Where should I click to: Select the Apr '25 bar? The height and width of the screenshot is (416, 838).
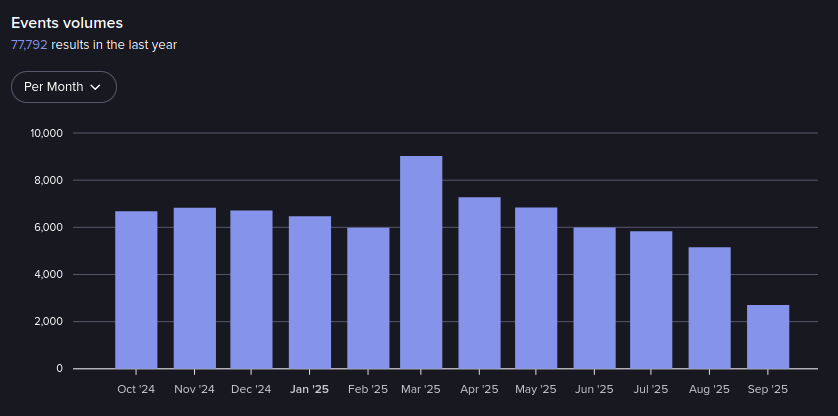point(479,283)
